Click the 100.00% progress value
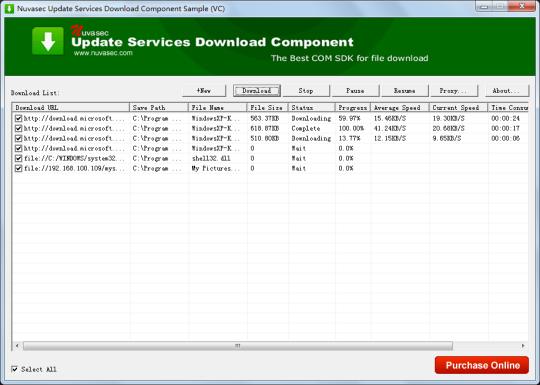This screenshot has height=385, width=540. coord(351,128)
